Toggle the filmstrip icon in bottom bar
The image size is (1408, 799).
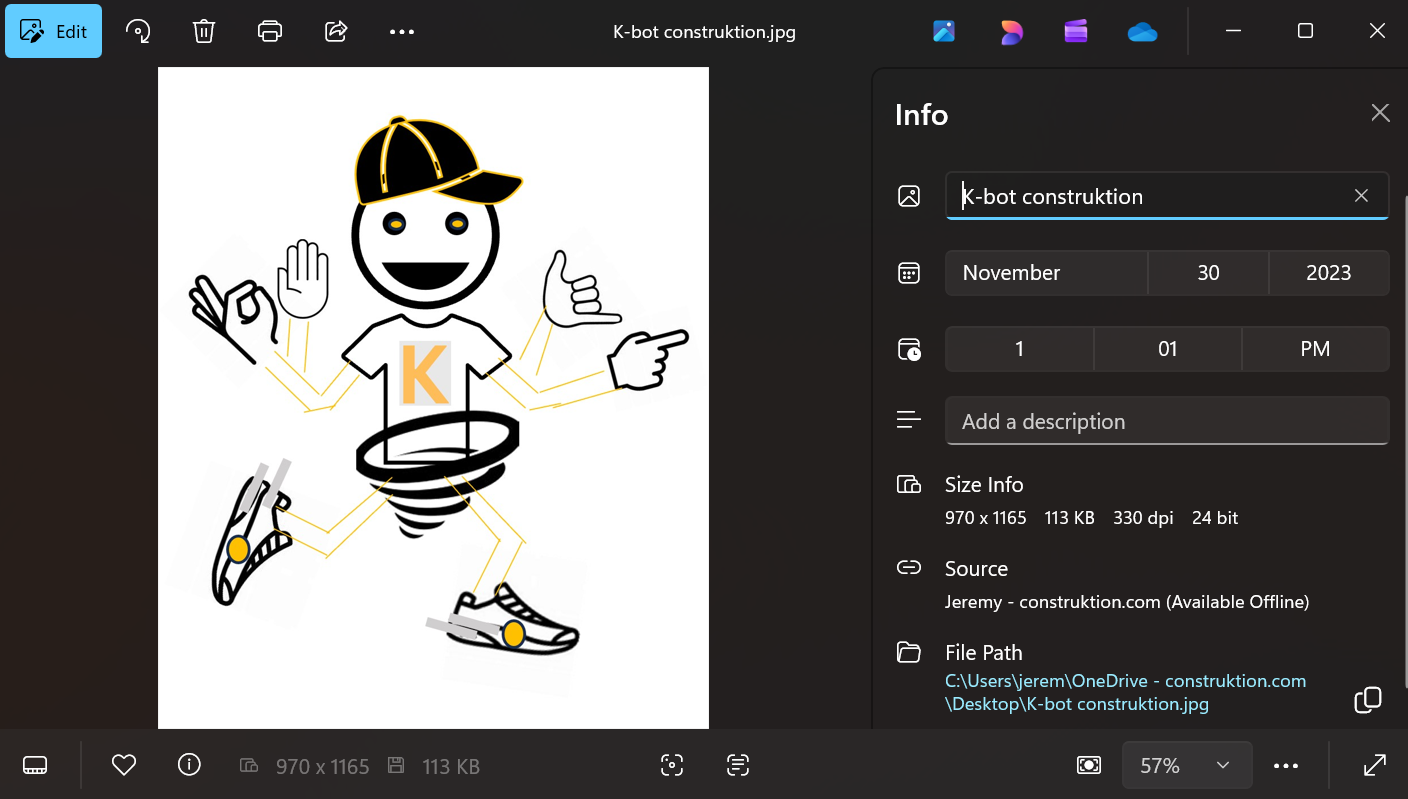(x=35, y=766)
